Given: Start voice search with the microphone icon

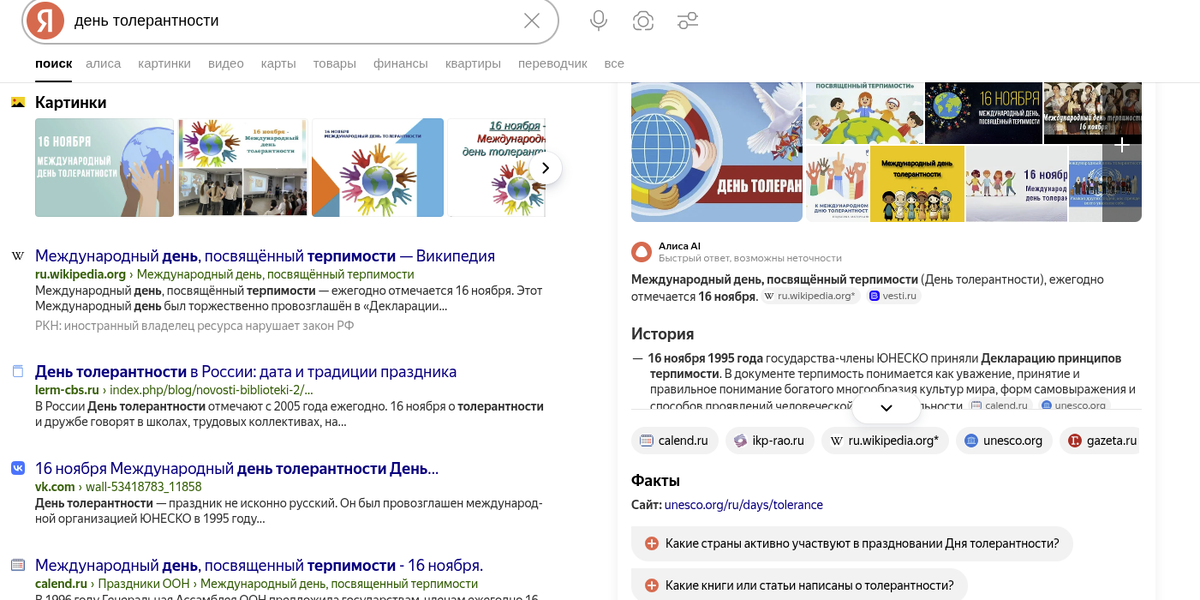Looking at the screenshot, I should (x=596, y=19).
